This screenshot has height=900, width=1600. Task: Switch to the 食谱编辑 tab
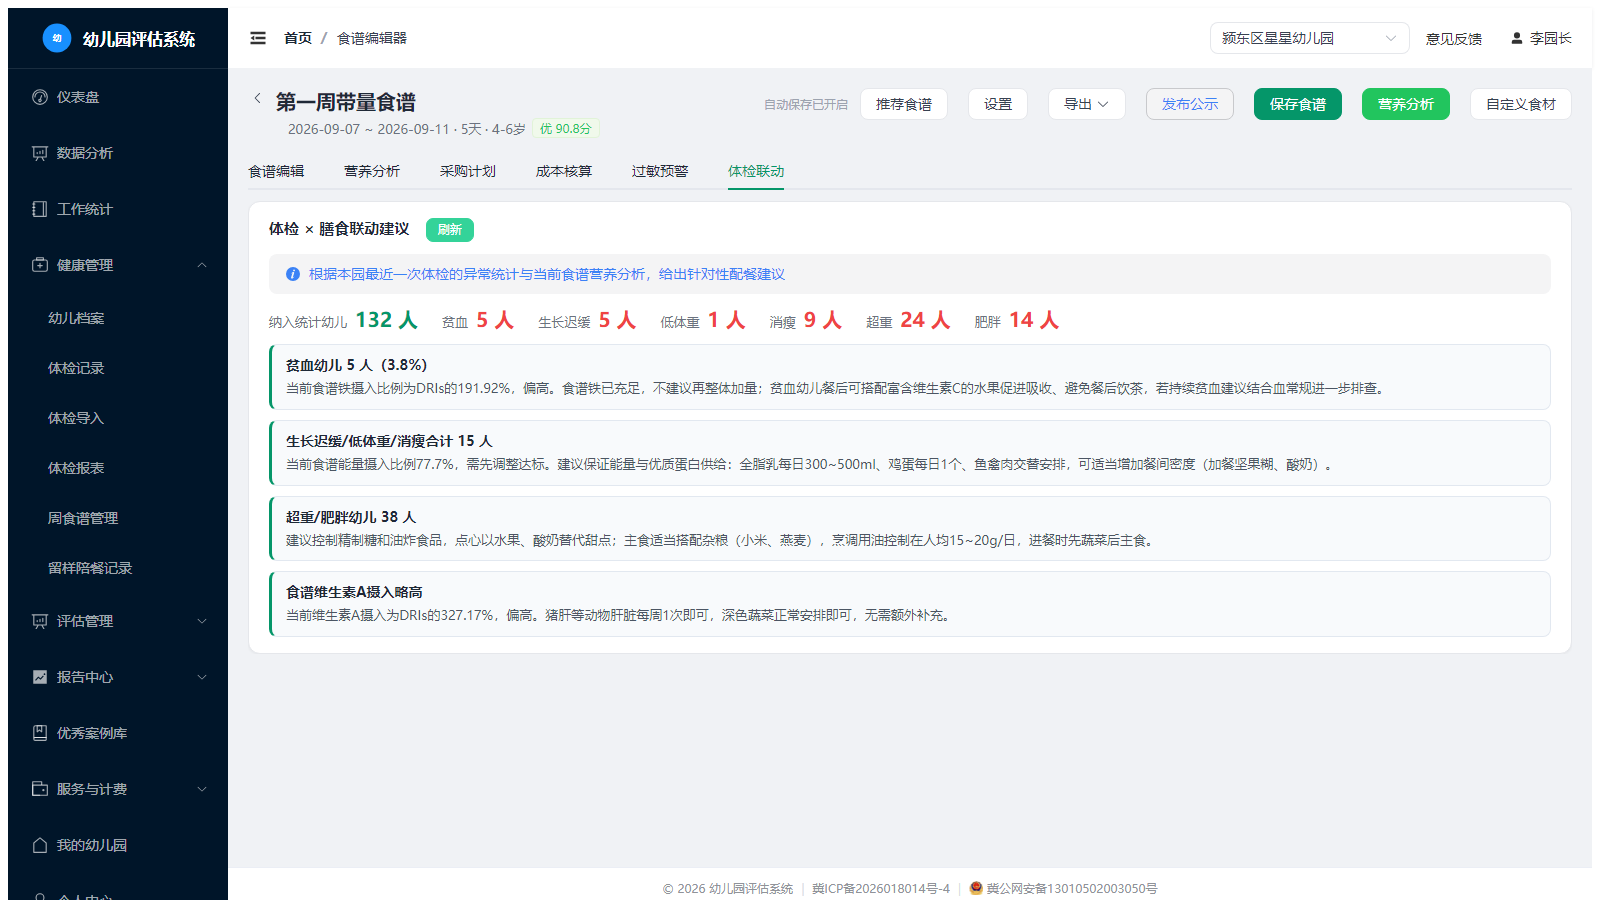pos(276,171)
